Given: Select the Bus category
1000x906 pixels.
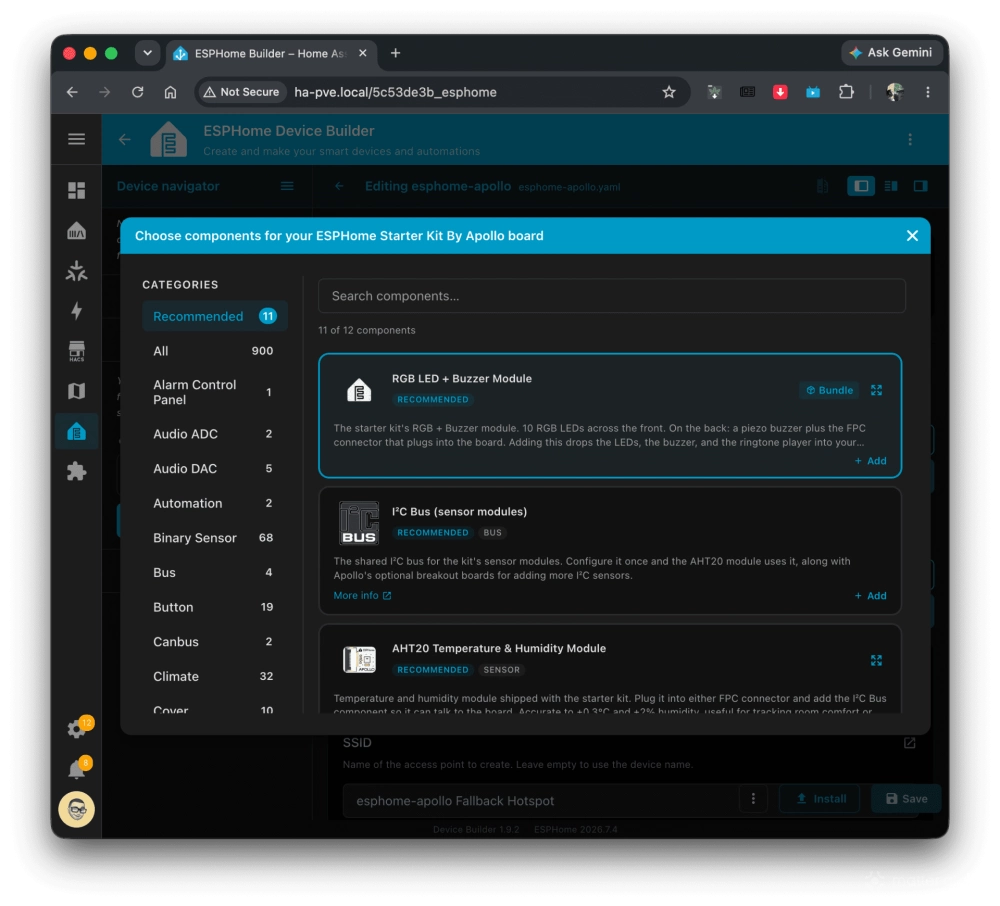Looking at the screenshot, I should coord(215,573).
